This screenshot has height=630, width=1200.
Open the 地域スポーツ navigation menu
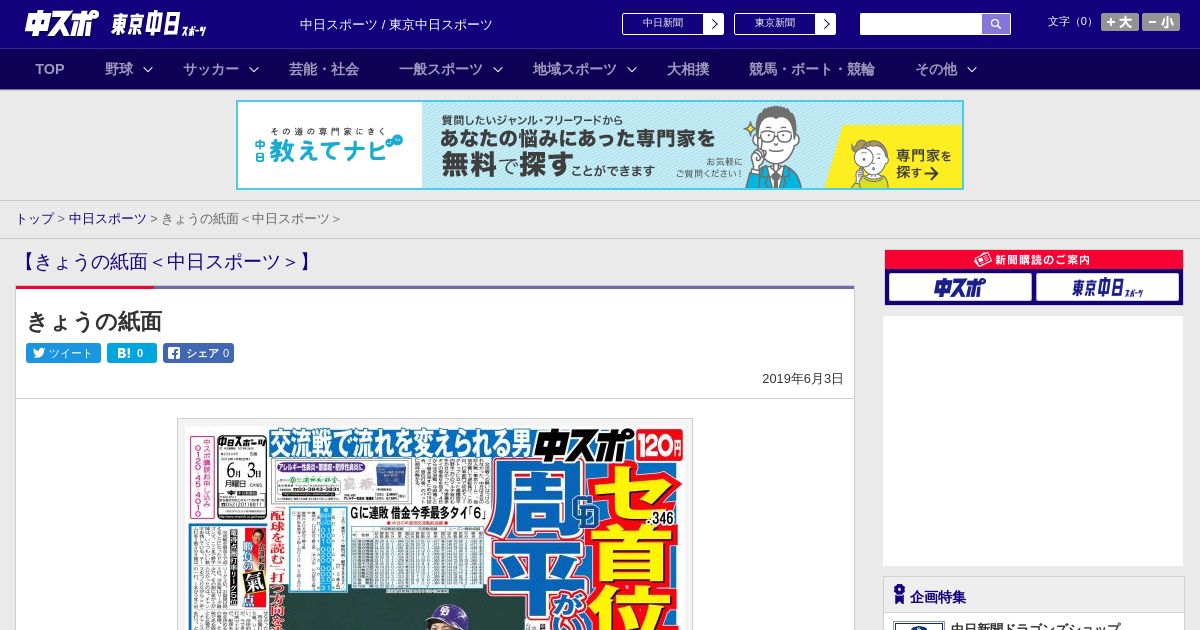575,69
